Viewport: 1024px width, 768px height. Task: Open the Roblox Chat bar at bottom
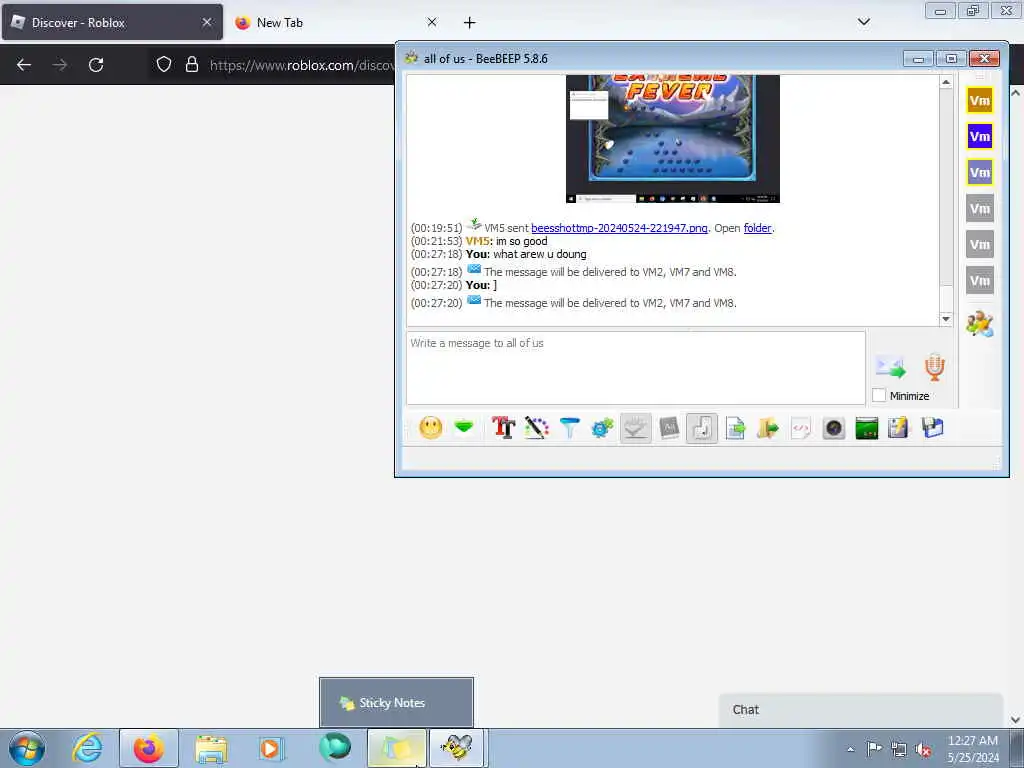(861, 710)
